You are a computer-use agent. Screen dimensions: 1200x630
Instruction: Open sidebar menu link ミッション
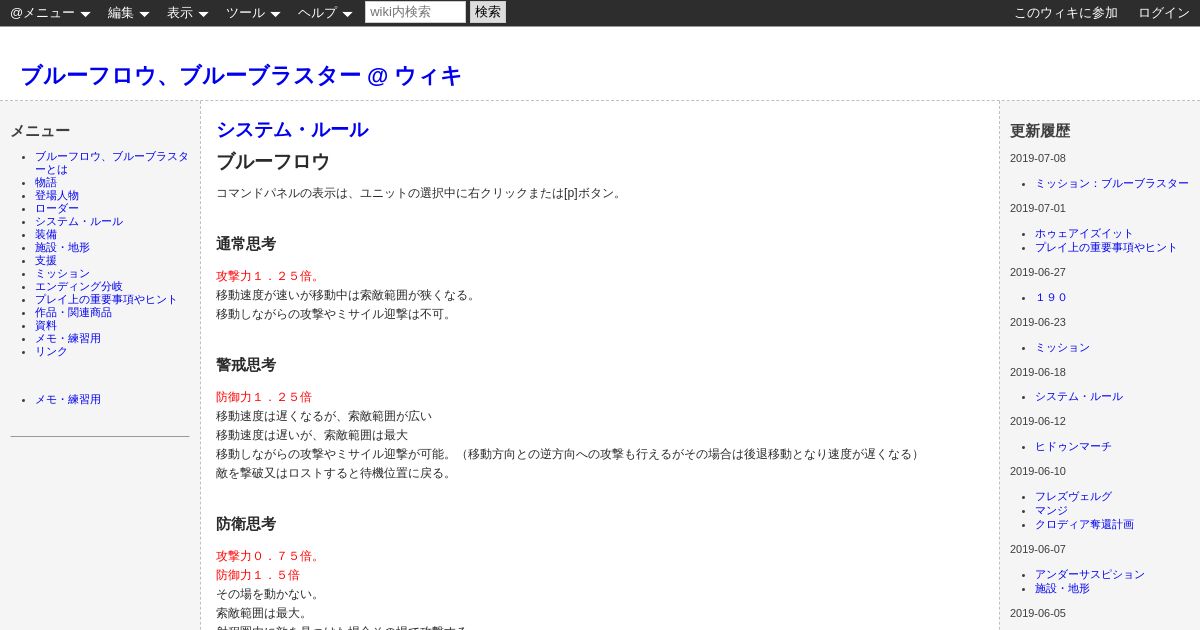[62, 274]
